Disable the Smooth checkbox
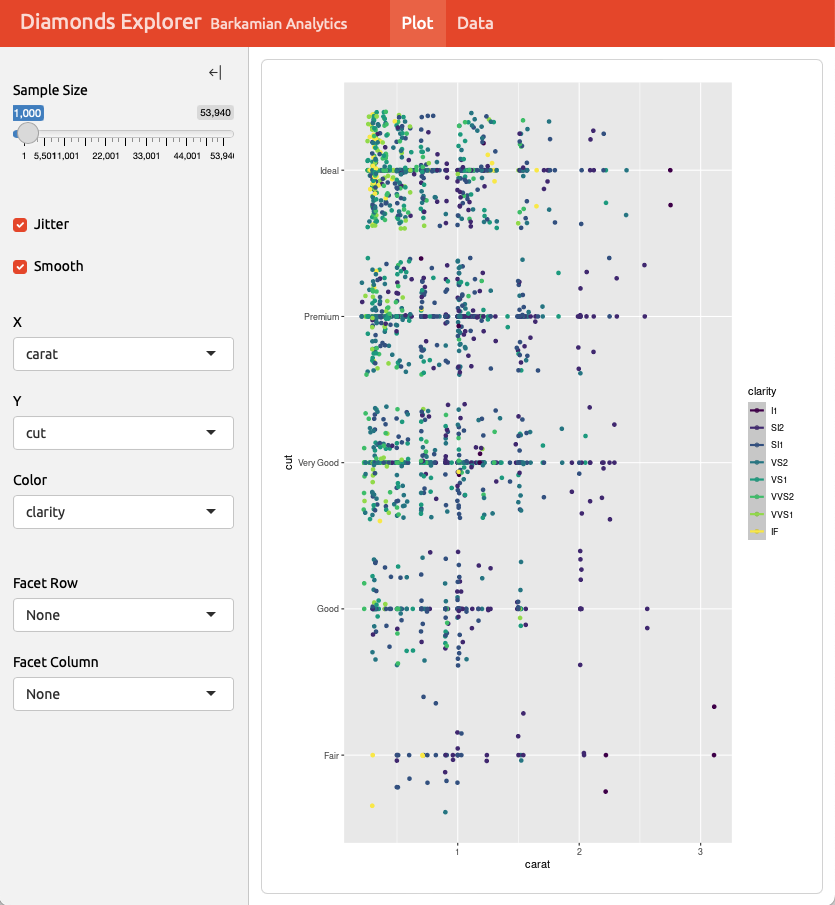835x905 pixels. (19, 266)
